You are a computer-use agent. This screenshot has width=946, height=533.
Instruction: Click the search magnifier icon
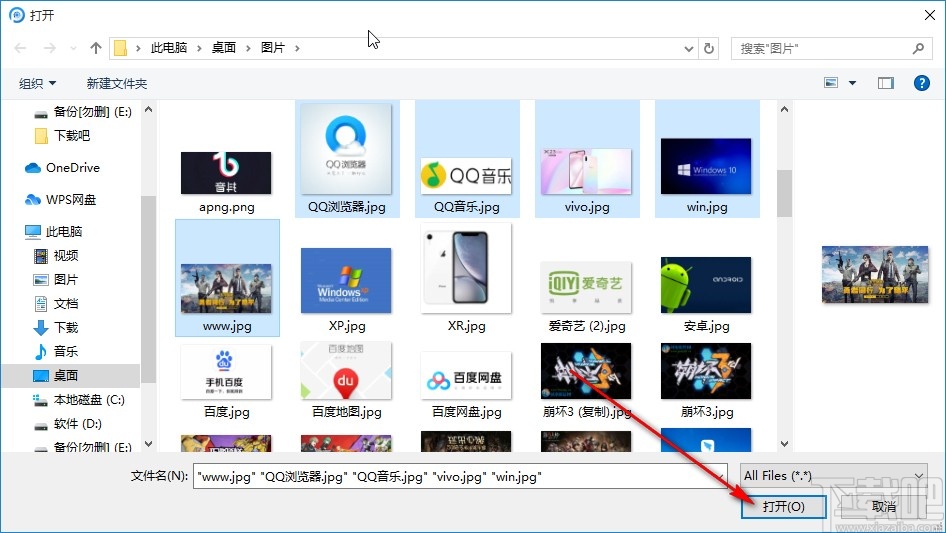(x=918, y=48)
